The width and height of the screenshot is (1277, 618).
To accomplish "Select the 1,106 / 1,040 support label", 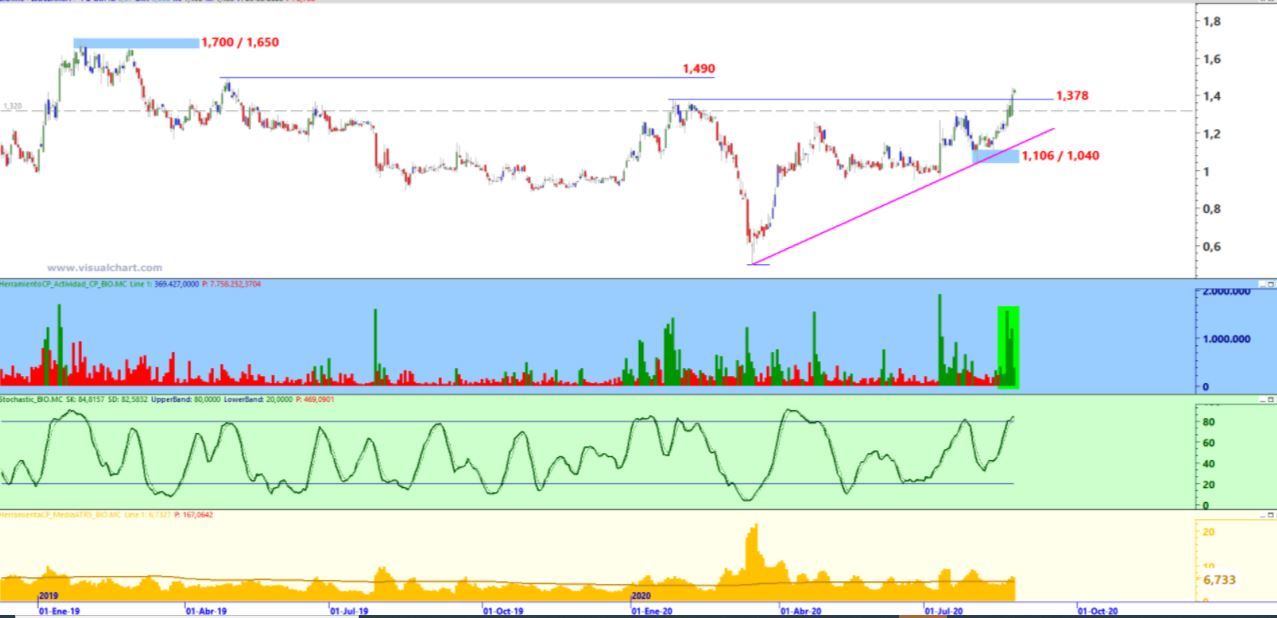I will (1061, 156).
